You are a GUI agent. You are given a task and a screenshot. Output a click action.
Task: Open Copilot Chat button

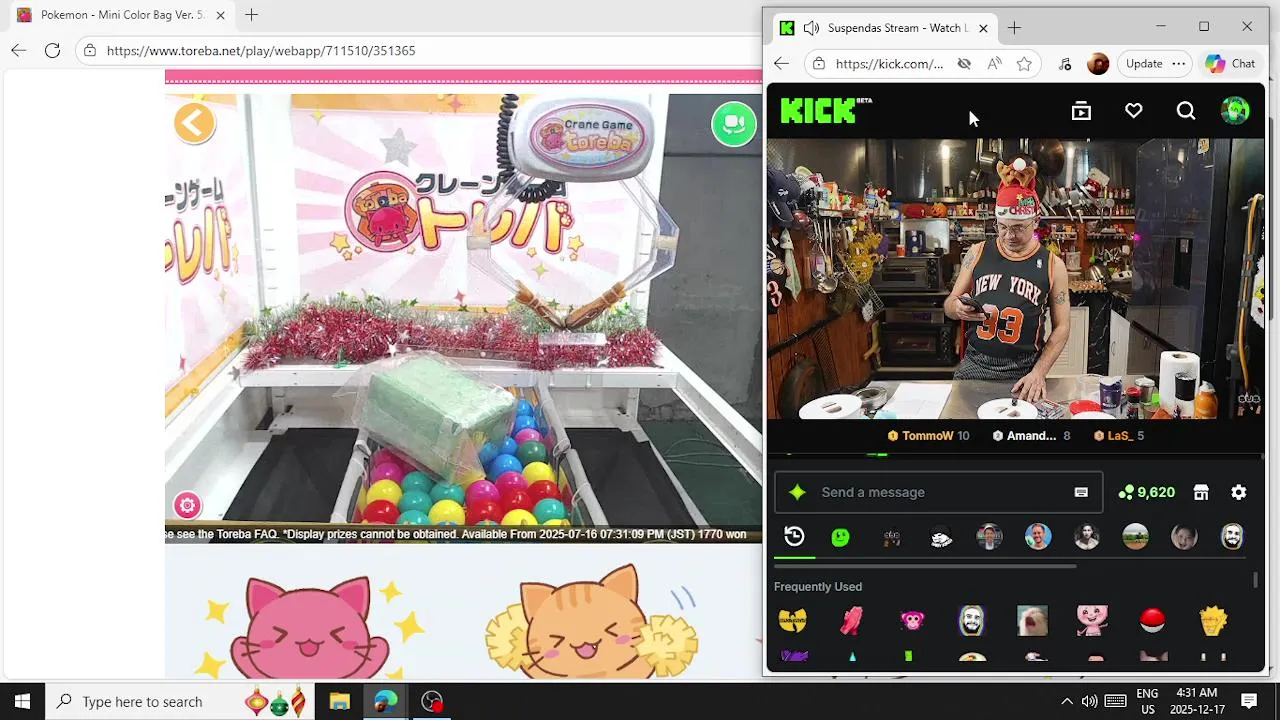tap(1230, 64)
